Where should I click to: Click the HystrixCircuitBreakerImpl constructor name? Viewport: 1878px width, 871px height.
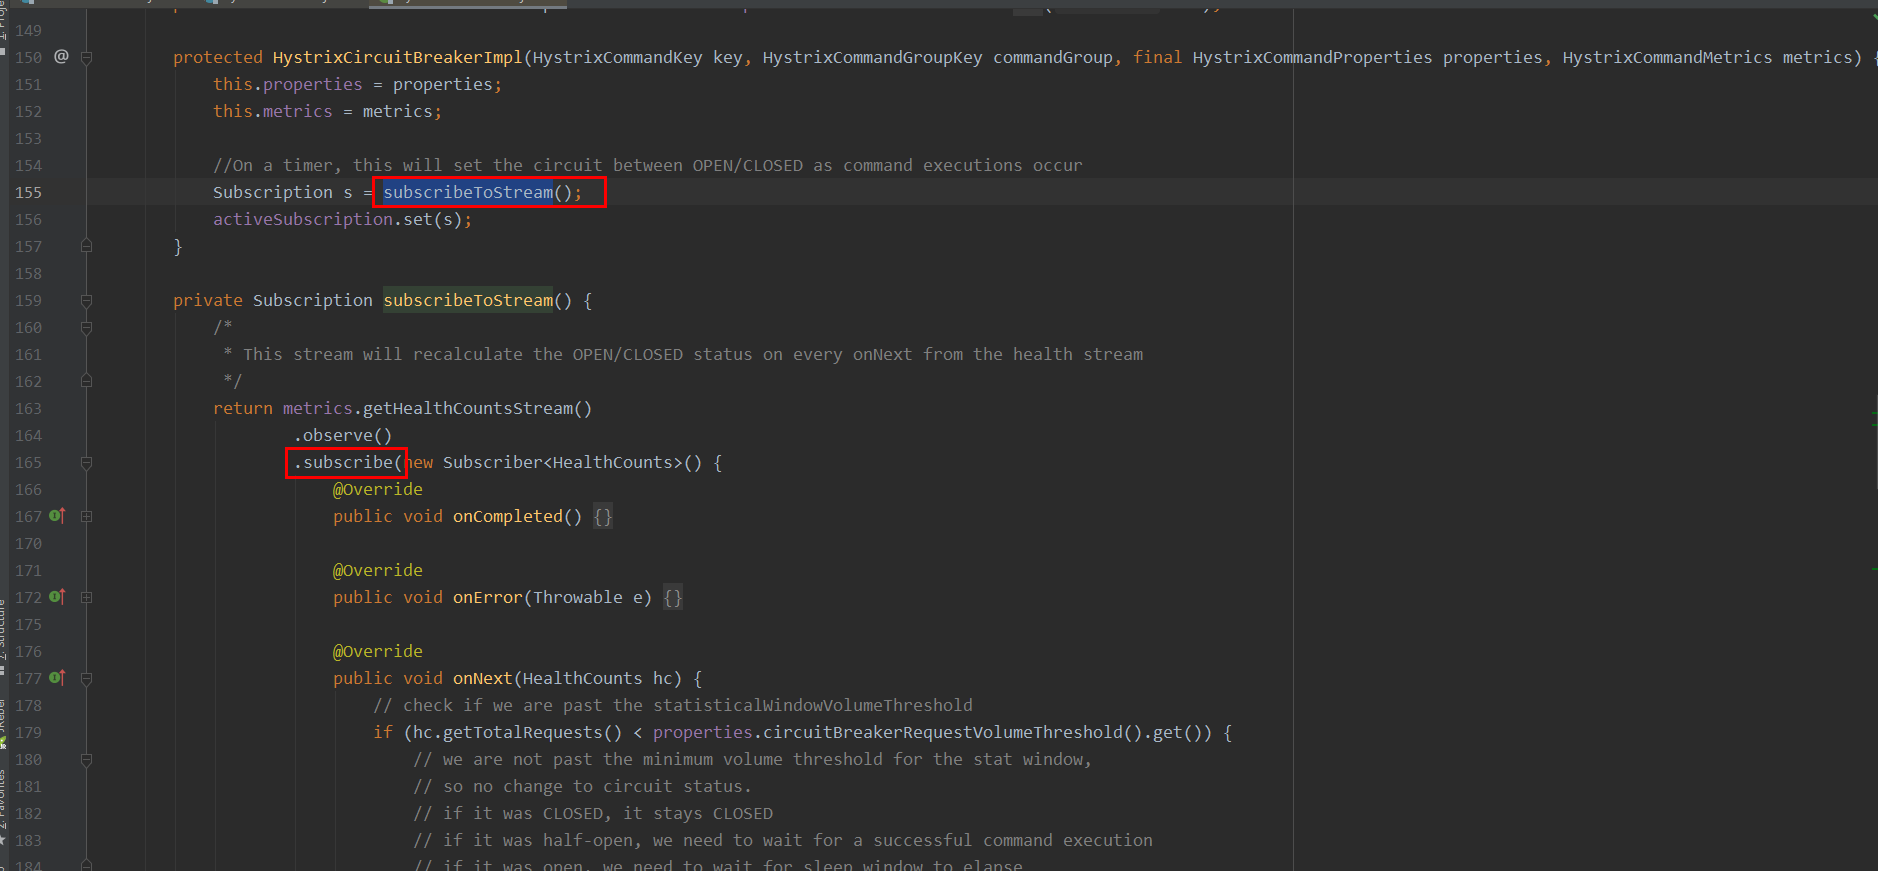click(397, 57)
